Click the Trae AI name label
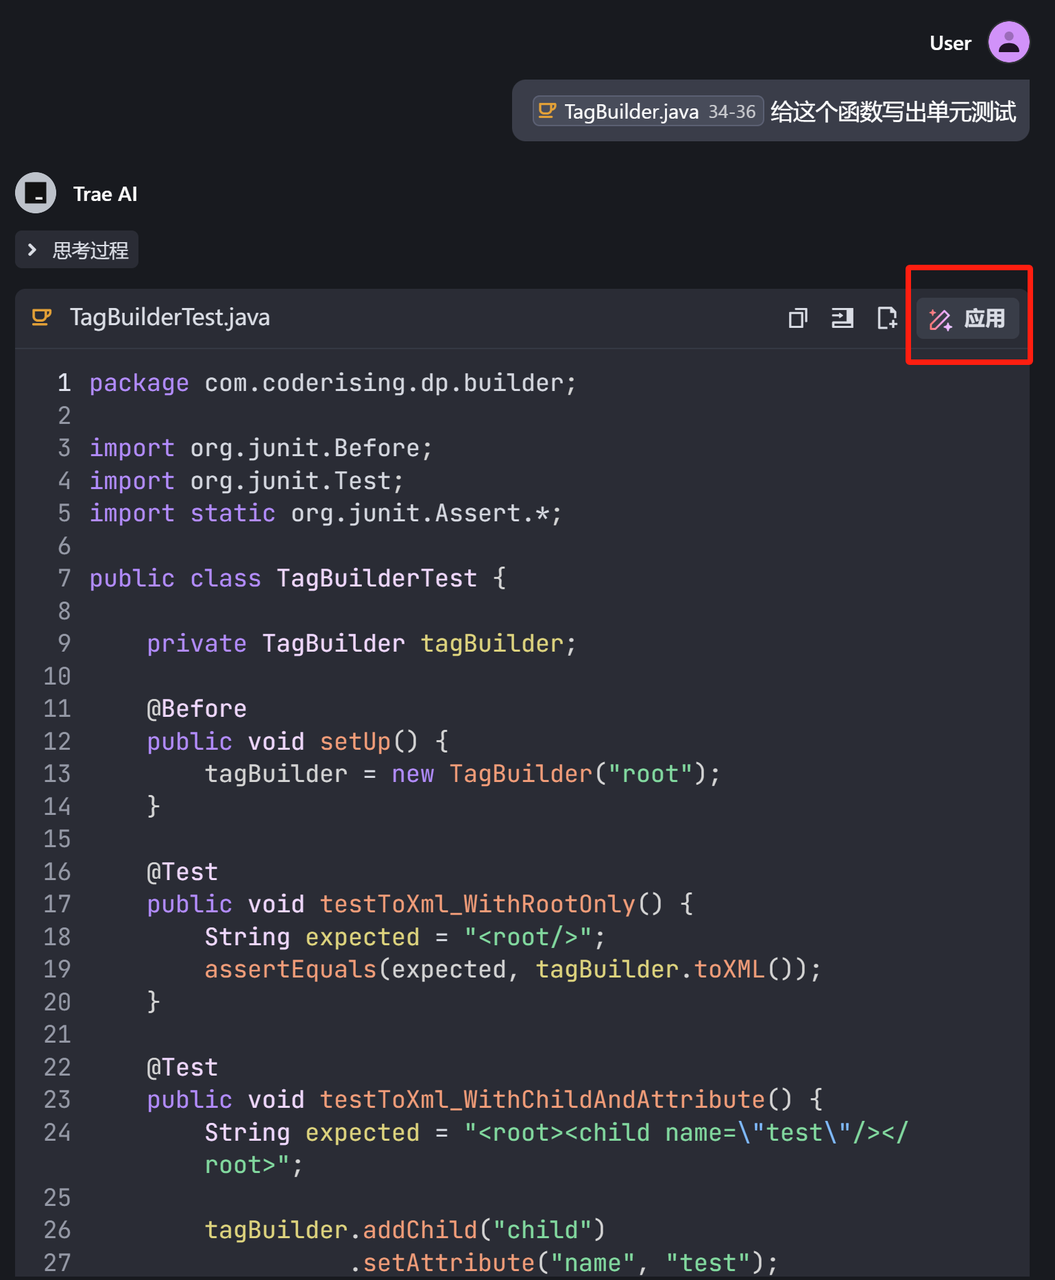The image size is (1055, 1280). [105, 194]
